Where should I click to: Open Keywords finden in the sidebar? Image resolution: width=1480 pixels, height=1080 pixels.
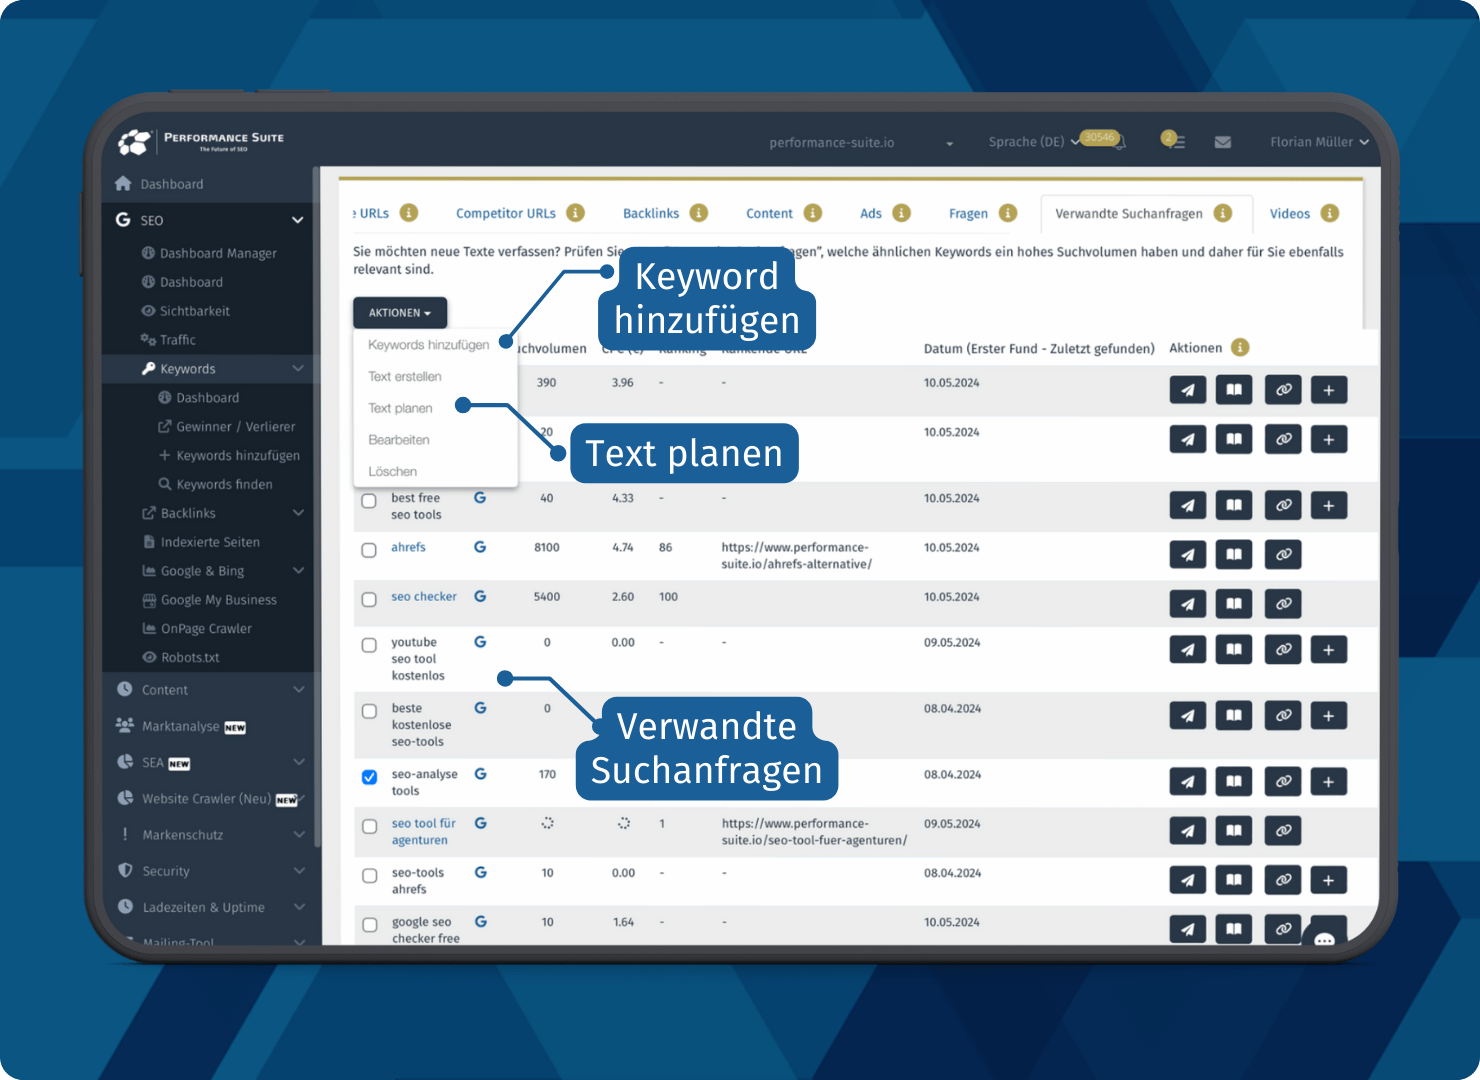[224, 485]
